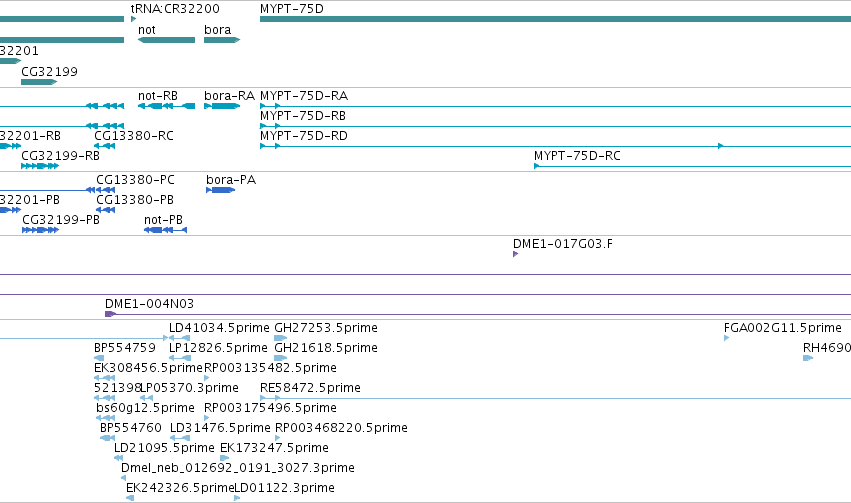Select the EK242326.5prime EST label
Screen dimensions: 851x503
(x=180, y=488)
